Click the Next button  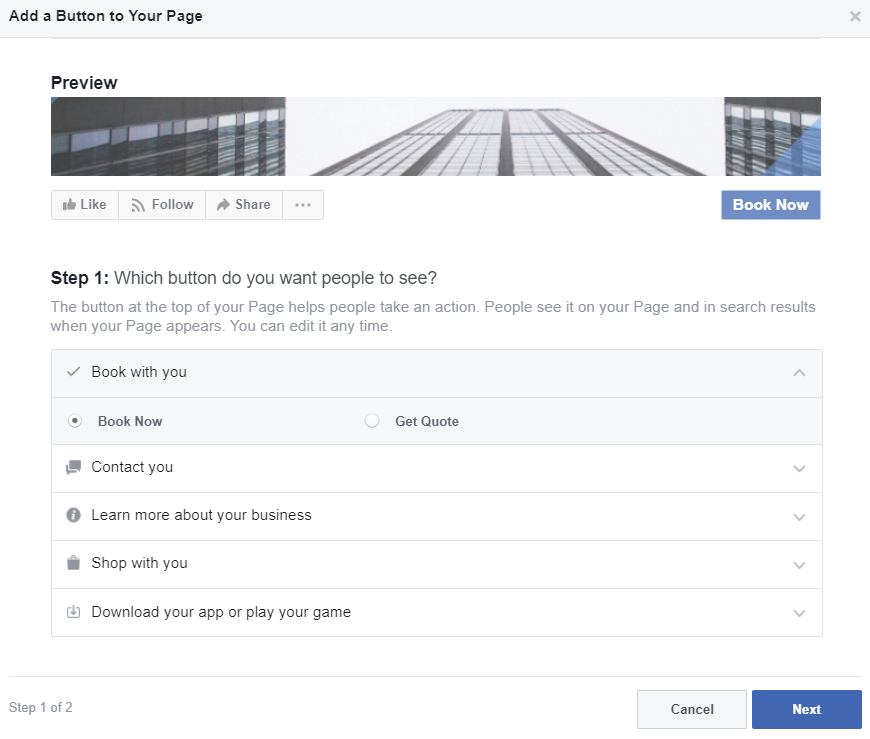pos(806,709)
